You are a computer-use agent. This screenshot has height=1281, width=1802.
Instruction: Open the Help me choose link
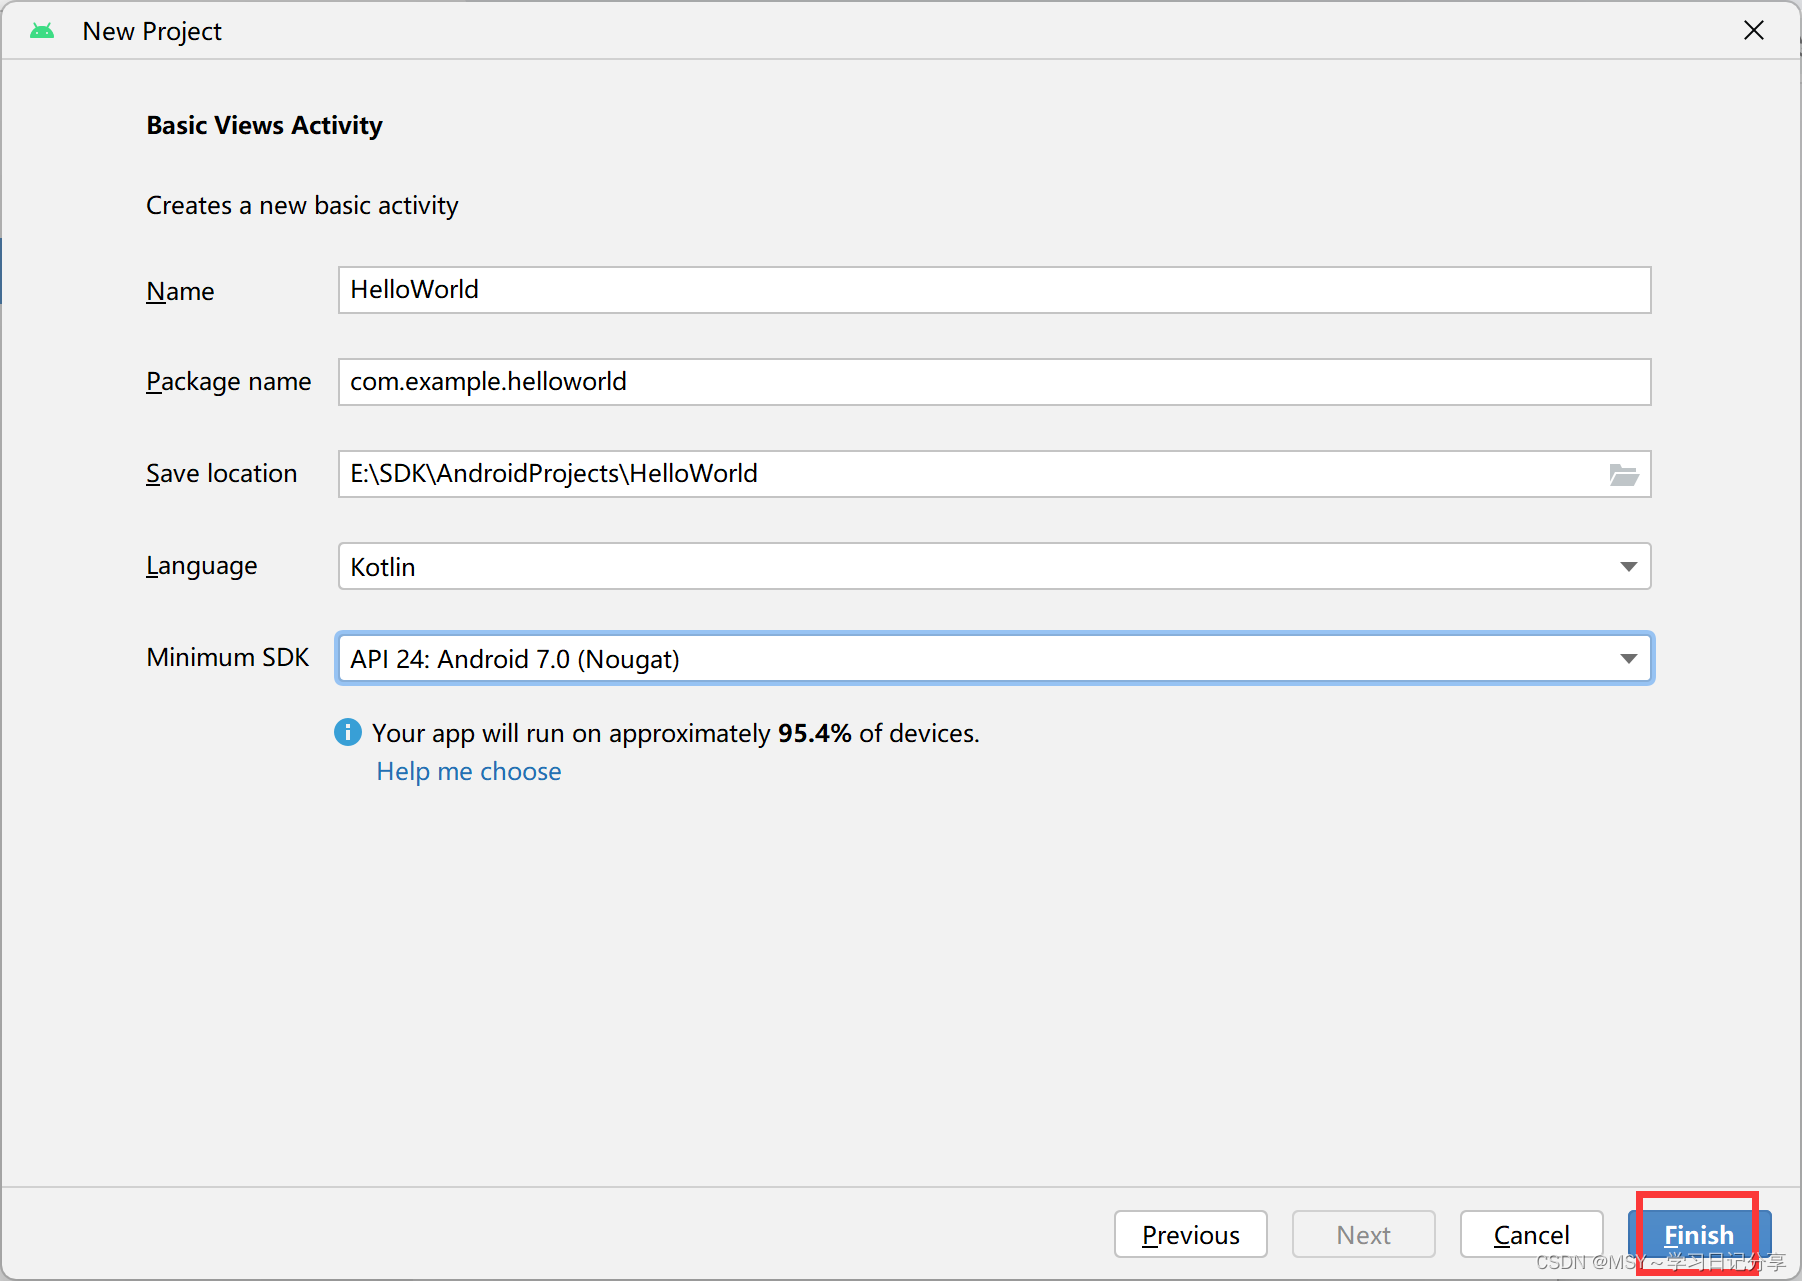469,772
